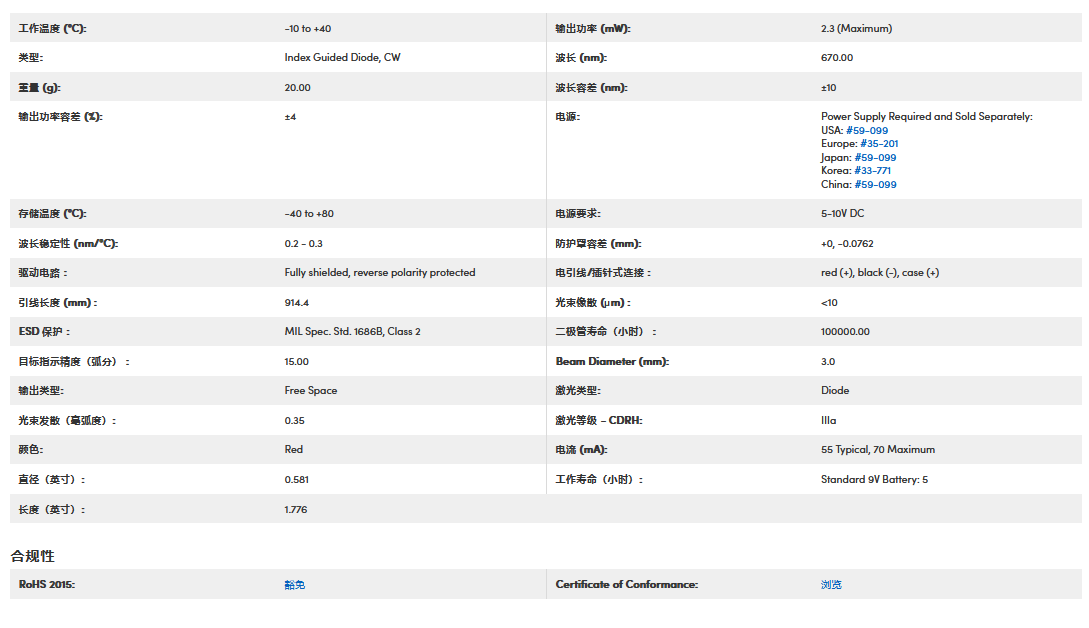Click the IIIa laser class value
Image resolution: width=1089 pixels, height=628 pixels.
[828, 421]
